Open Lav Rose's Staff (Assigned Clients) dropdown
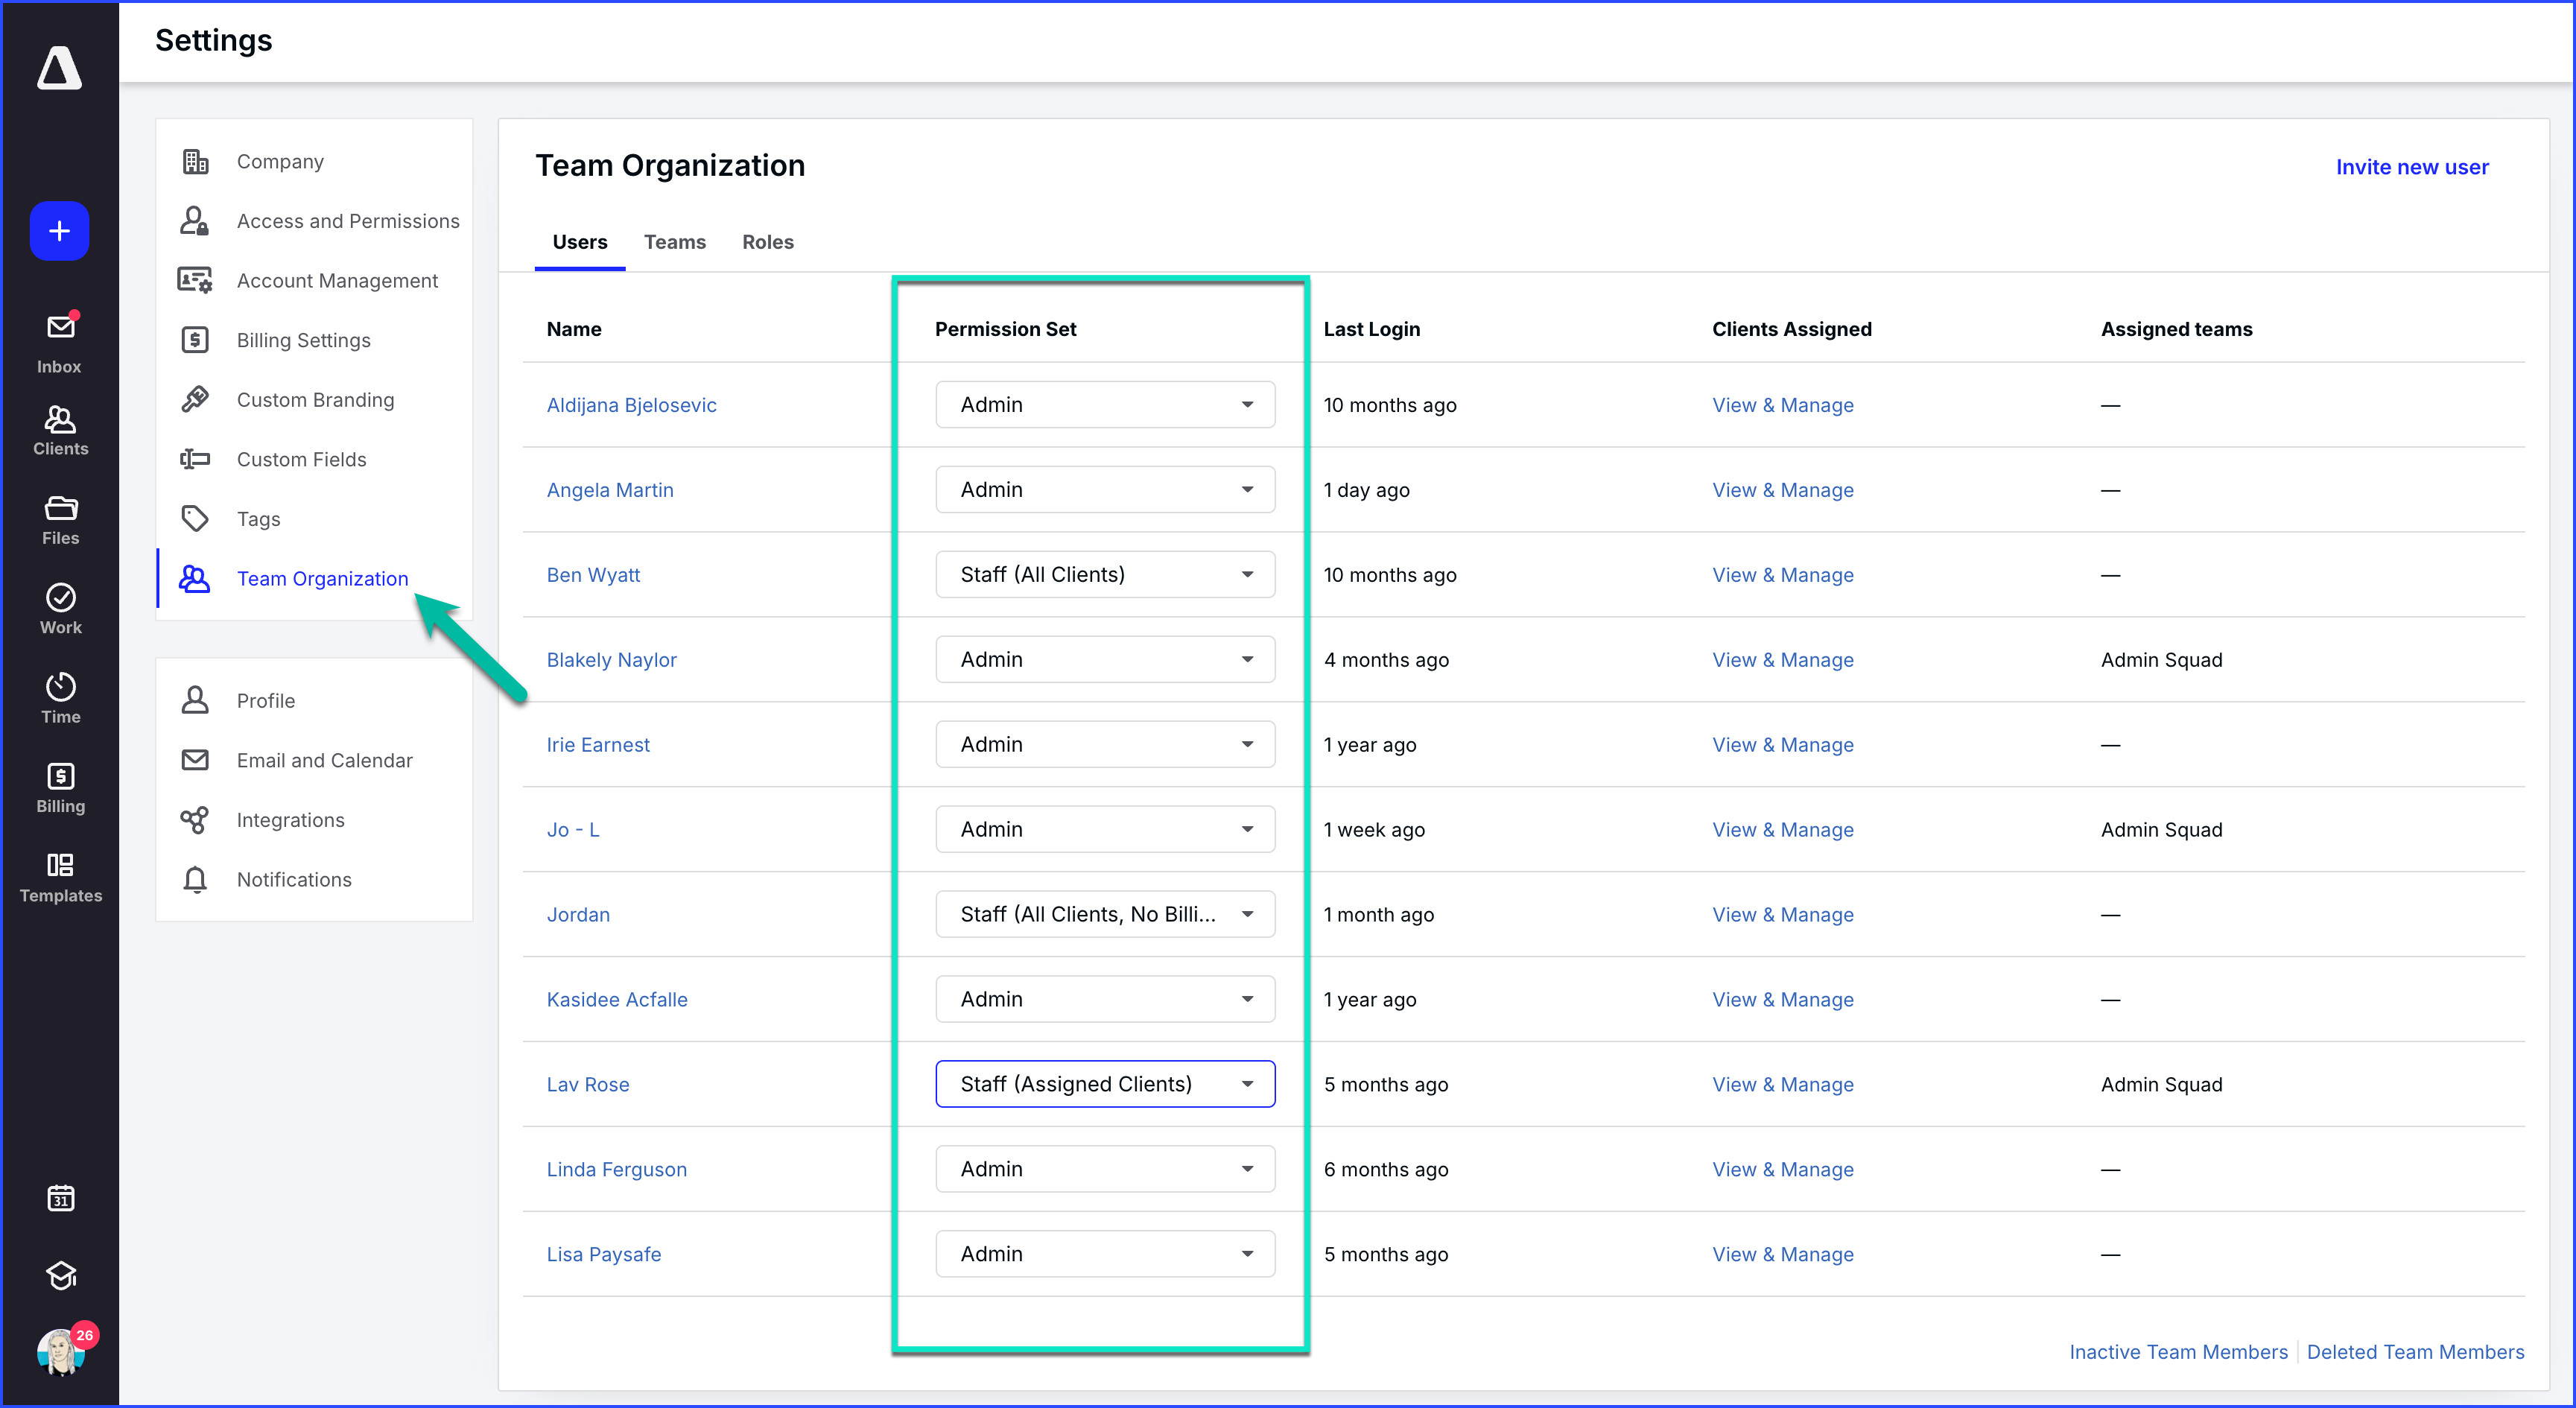 point(1104,1084)
